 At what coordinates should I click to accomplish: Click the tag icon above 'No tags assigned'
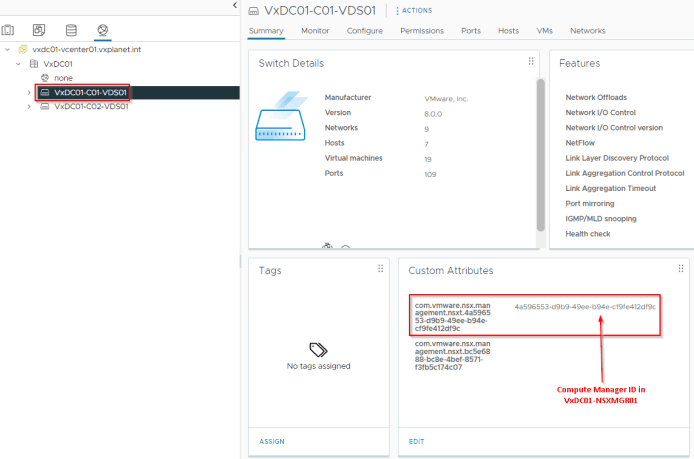point(318,350)
